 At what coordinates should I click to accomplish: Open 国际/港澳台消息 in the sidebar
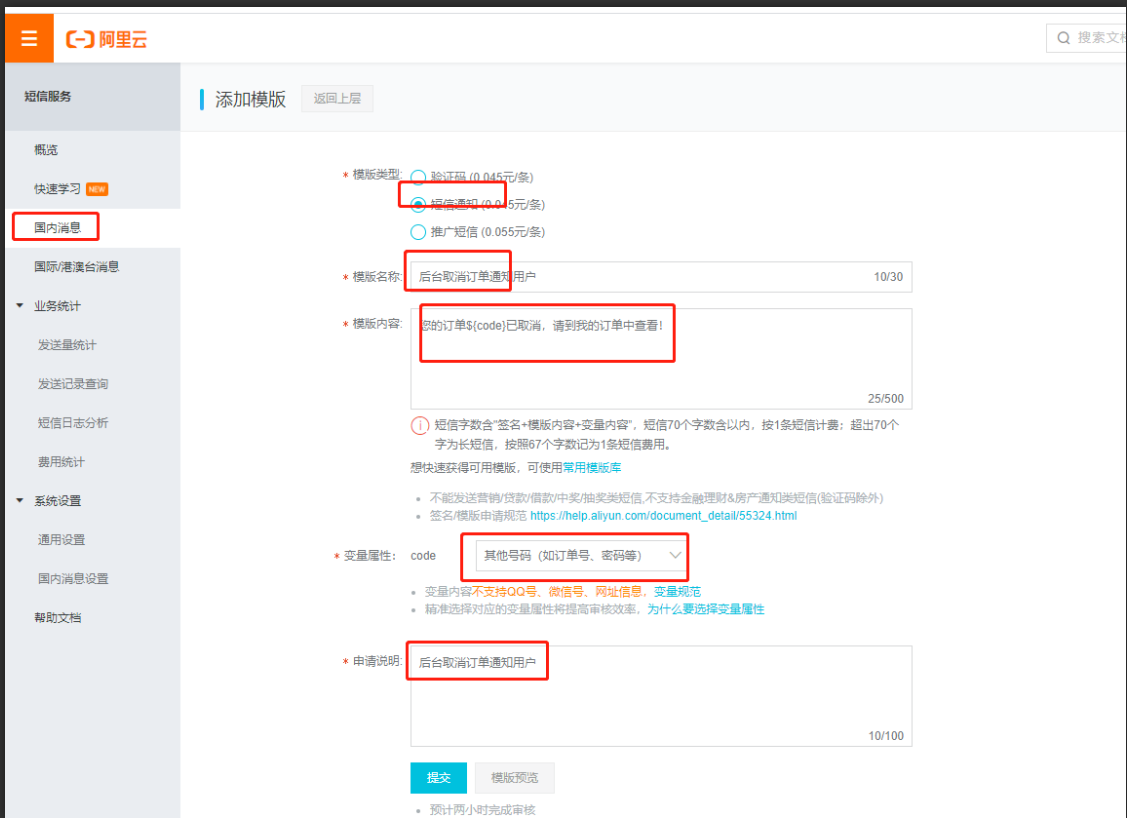[x=76, y=267]
